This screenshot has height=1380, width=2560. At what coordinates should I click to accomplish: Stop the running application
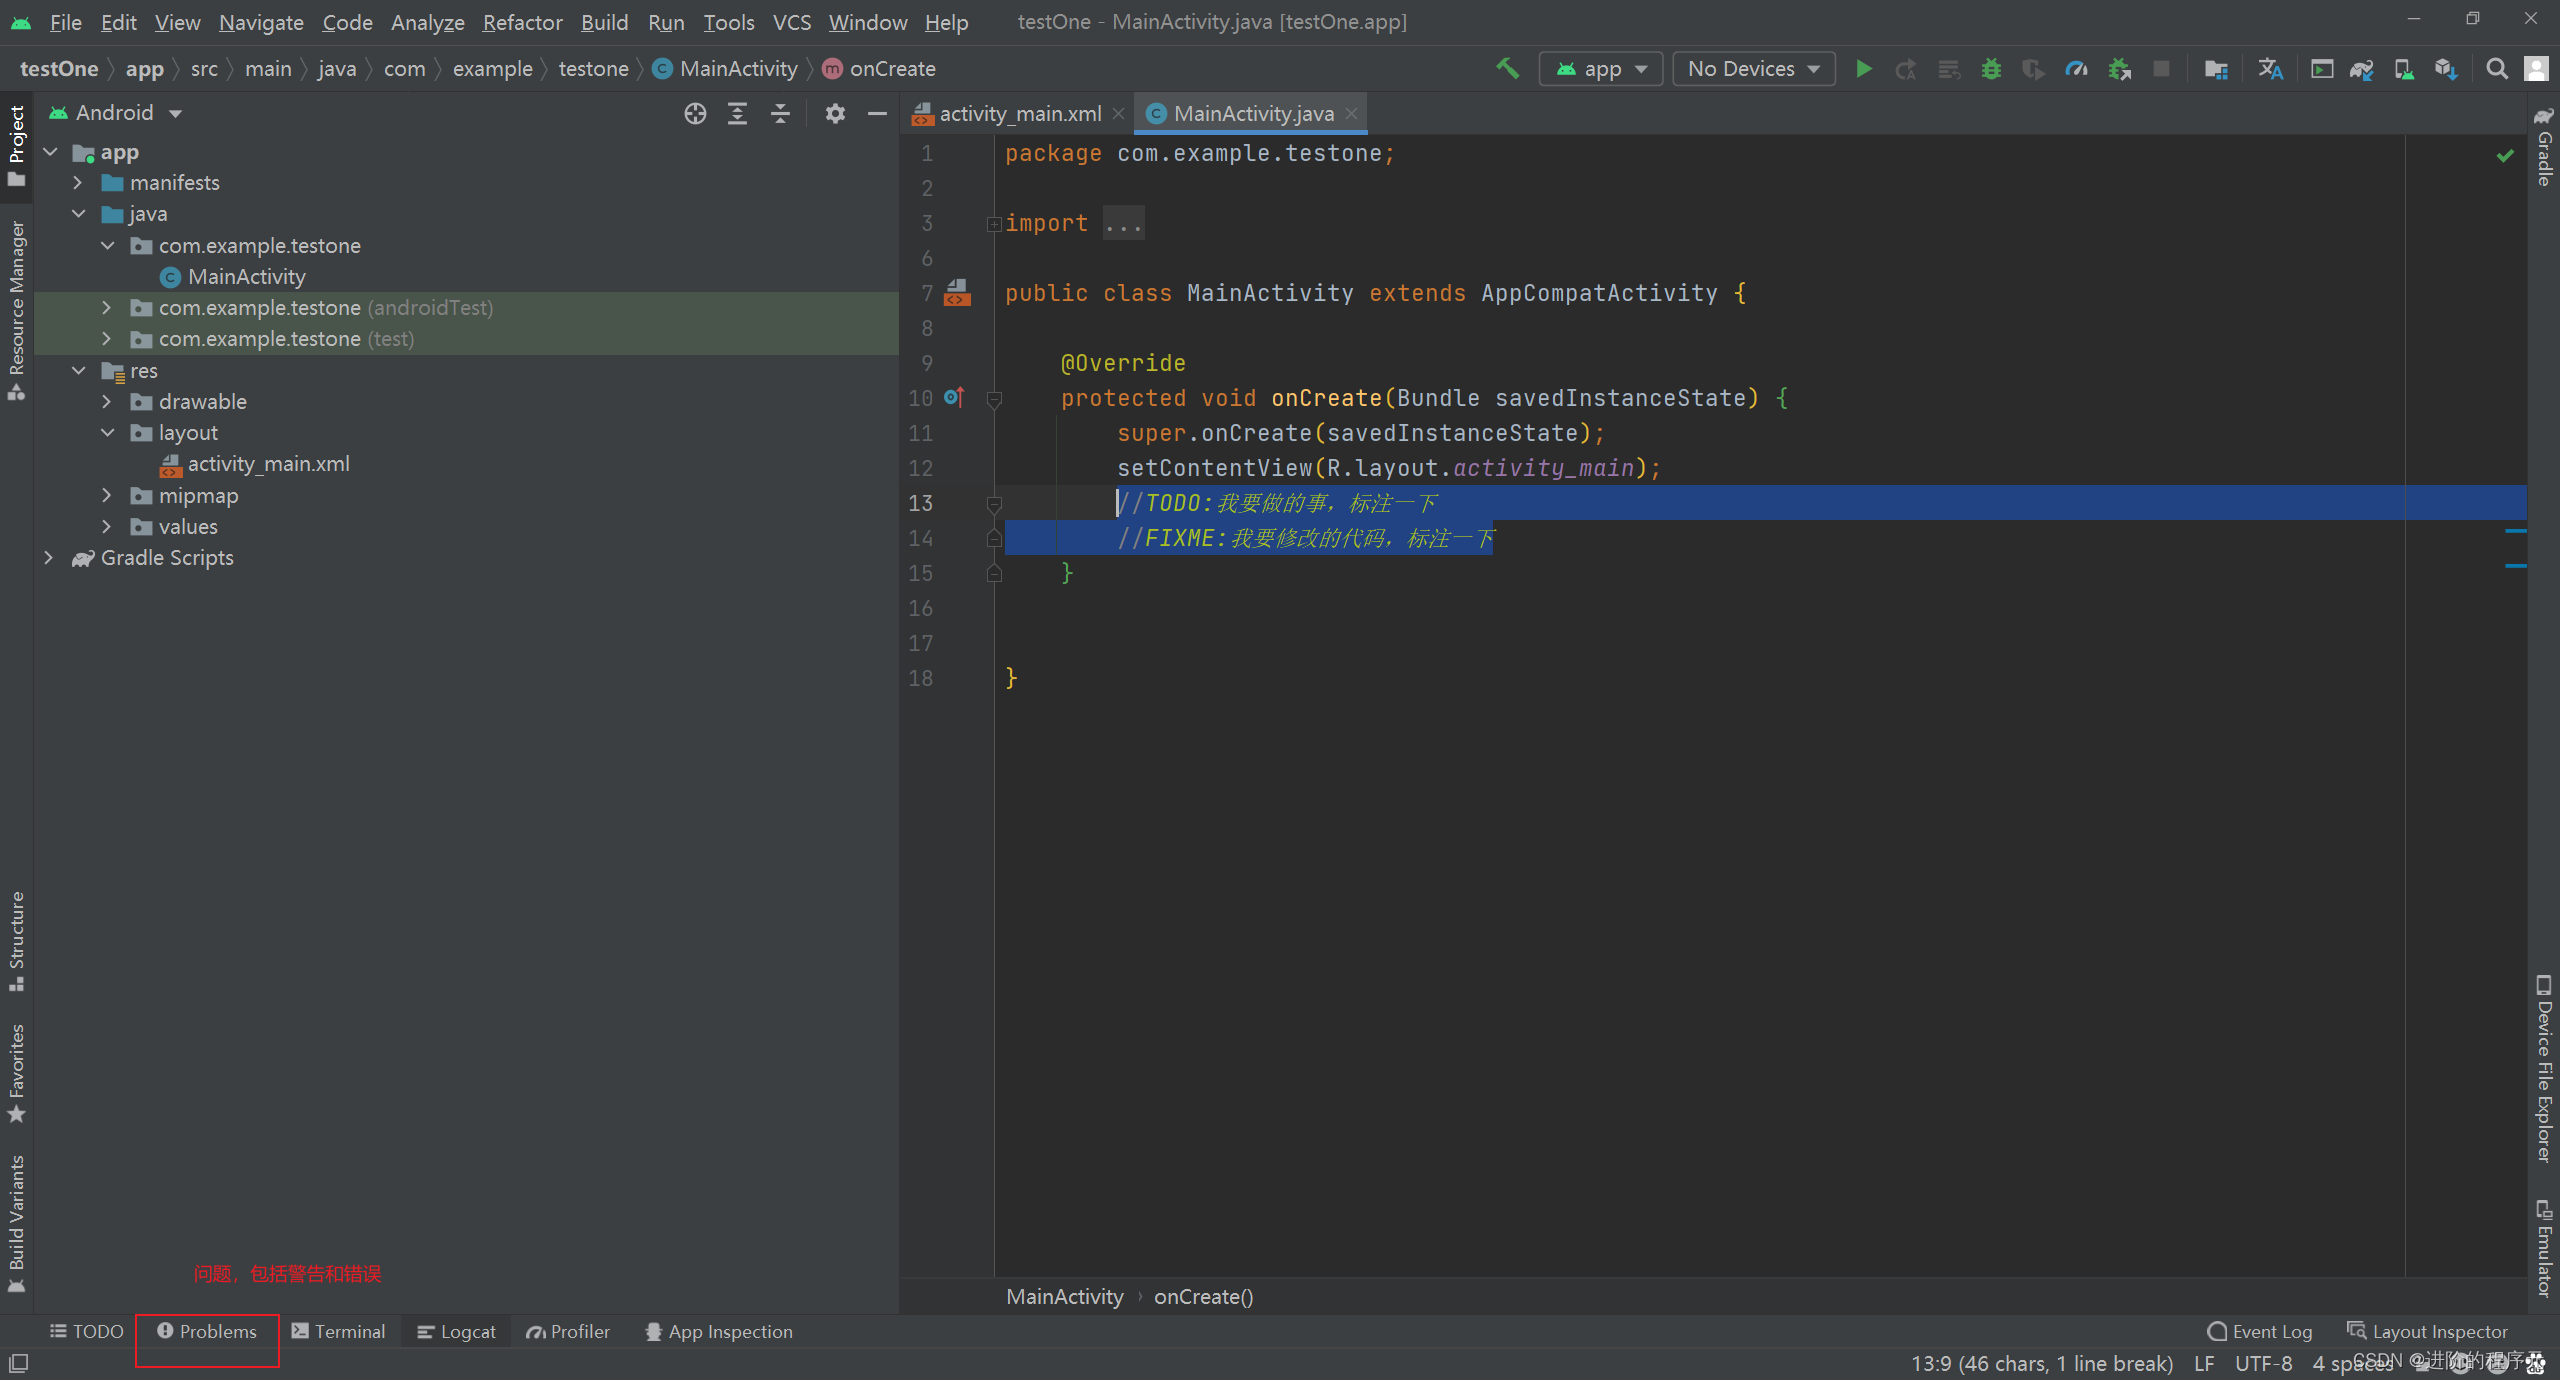(2161, 68)
